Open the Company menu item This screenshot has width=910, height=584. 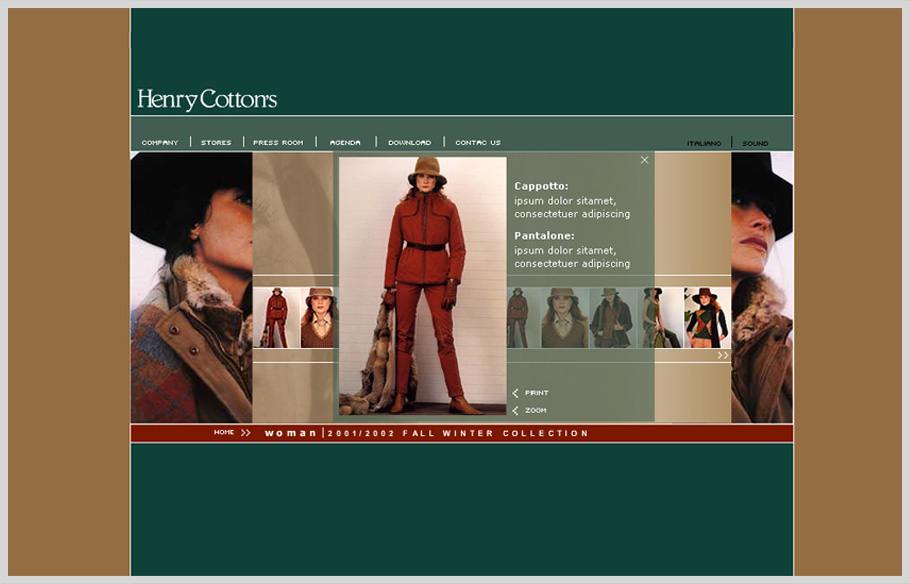pos(160,143)
